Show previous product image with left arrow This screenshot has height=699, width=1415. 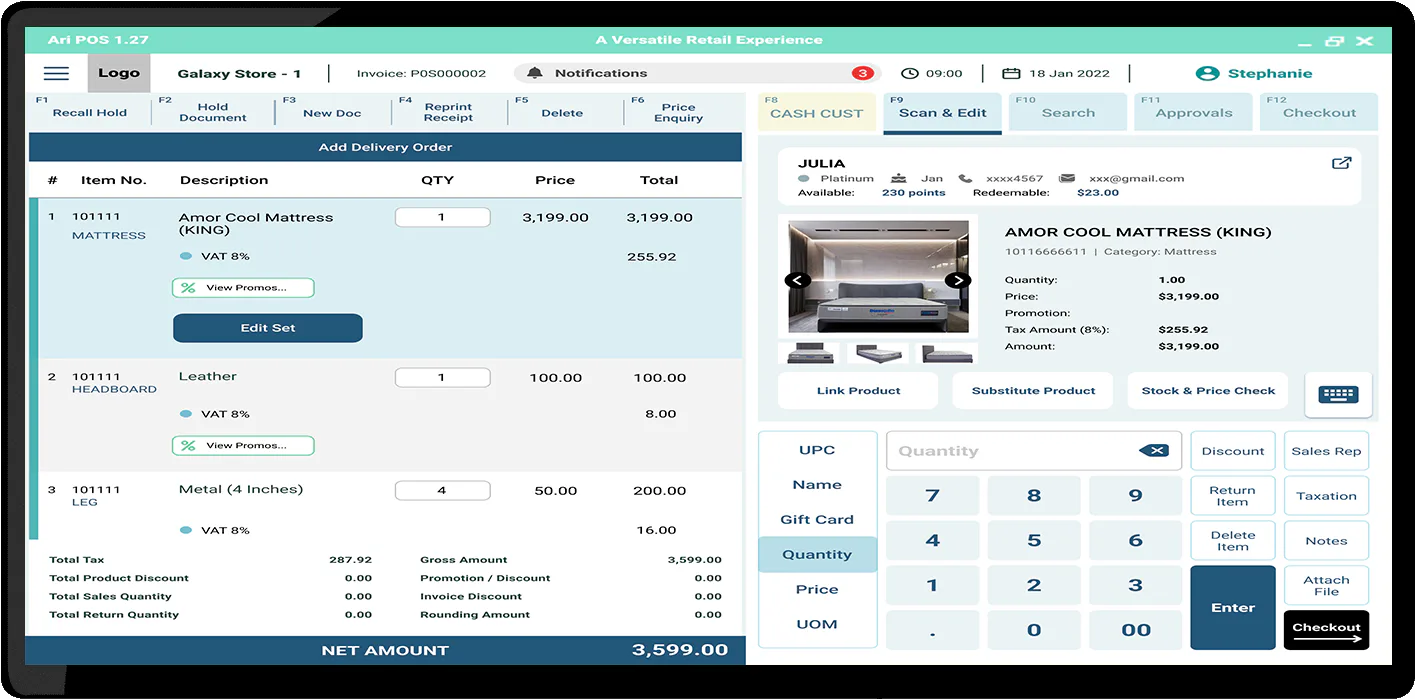[797, 280]
